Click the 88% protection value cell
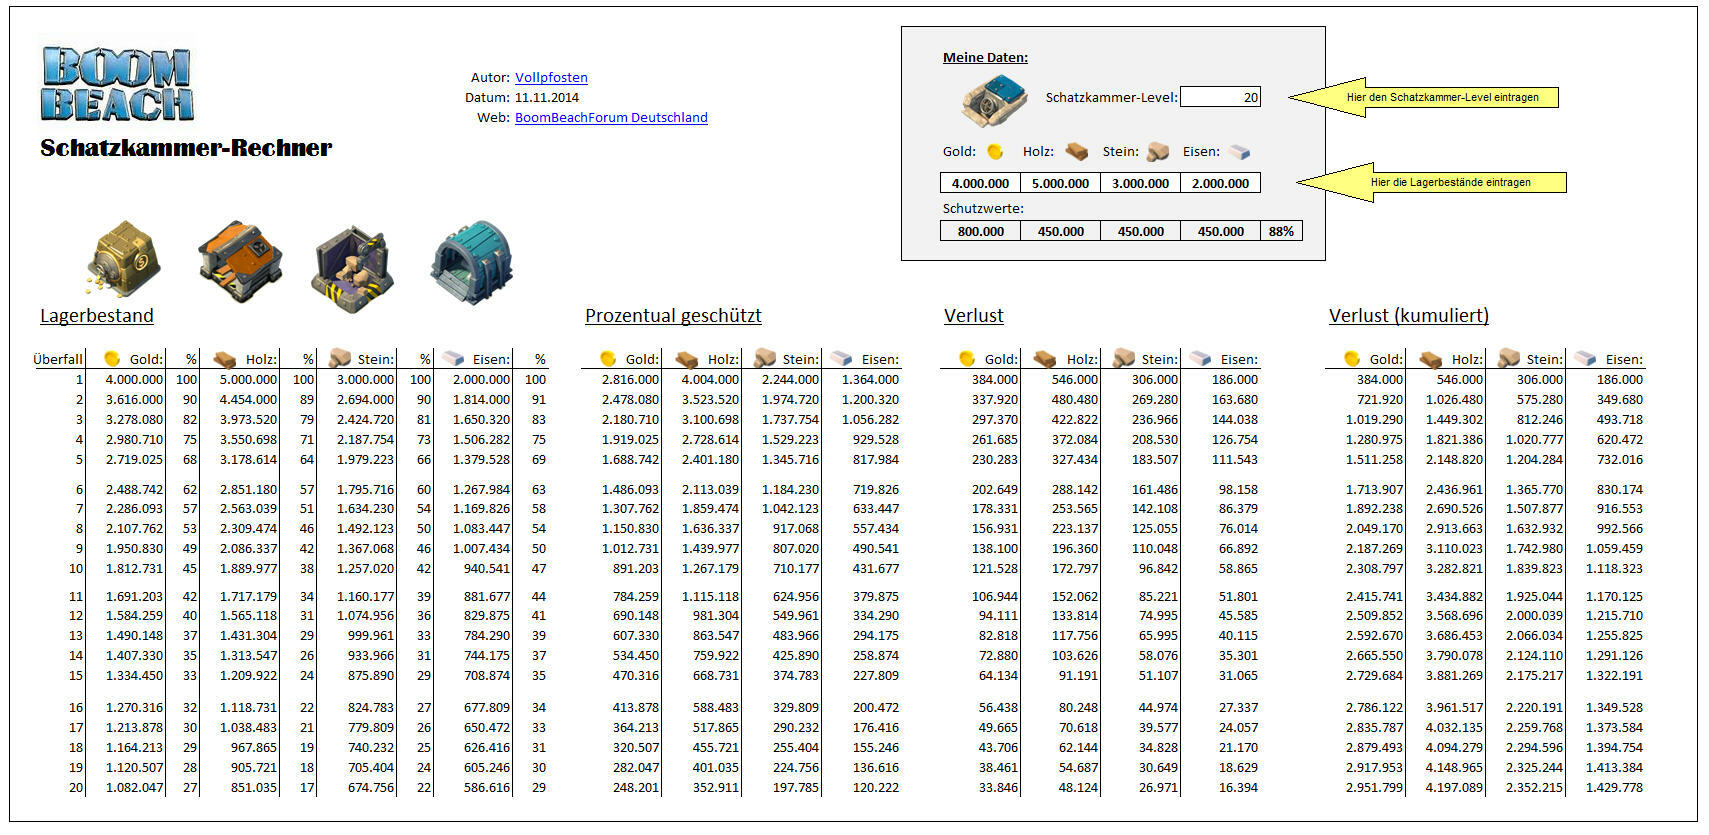This screenshot has width=1709, height=835. (1281, 231)
